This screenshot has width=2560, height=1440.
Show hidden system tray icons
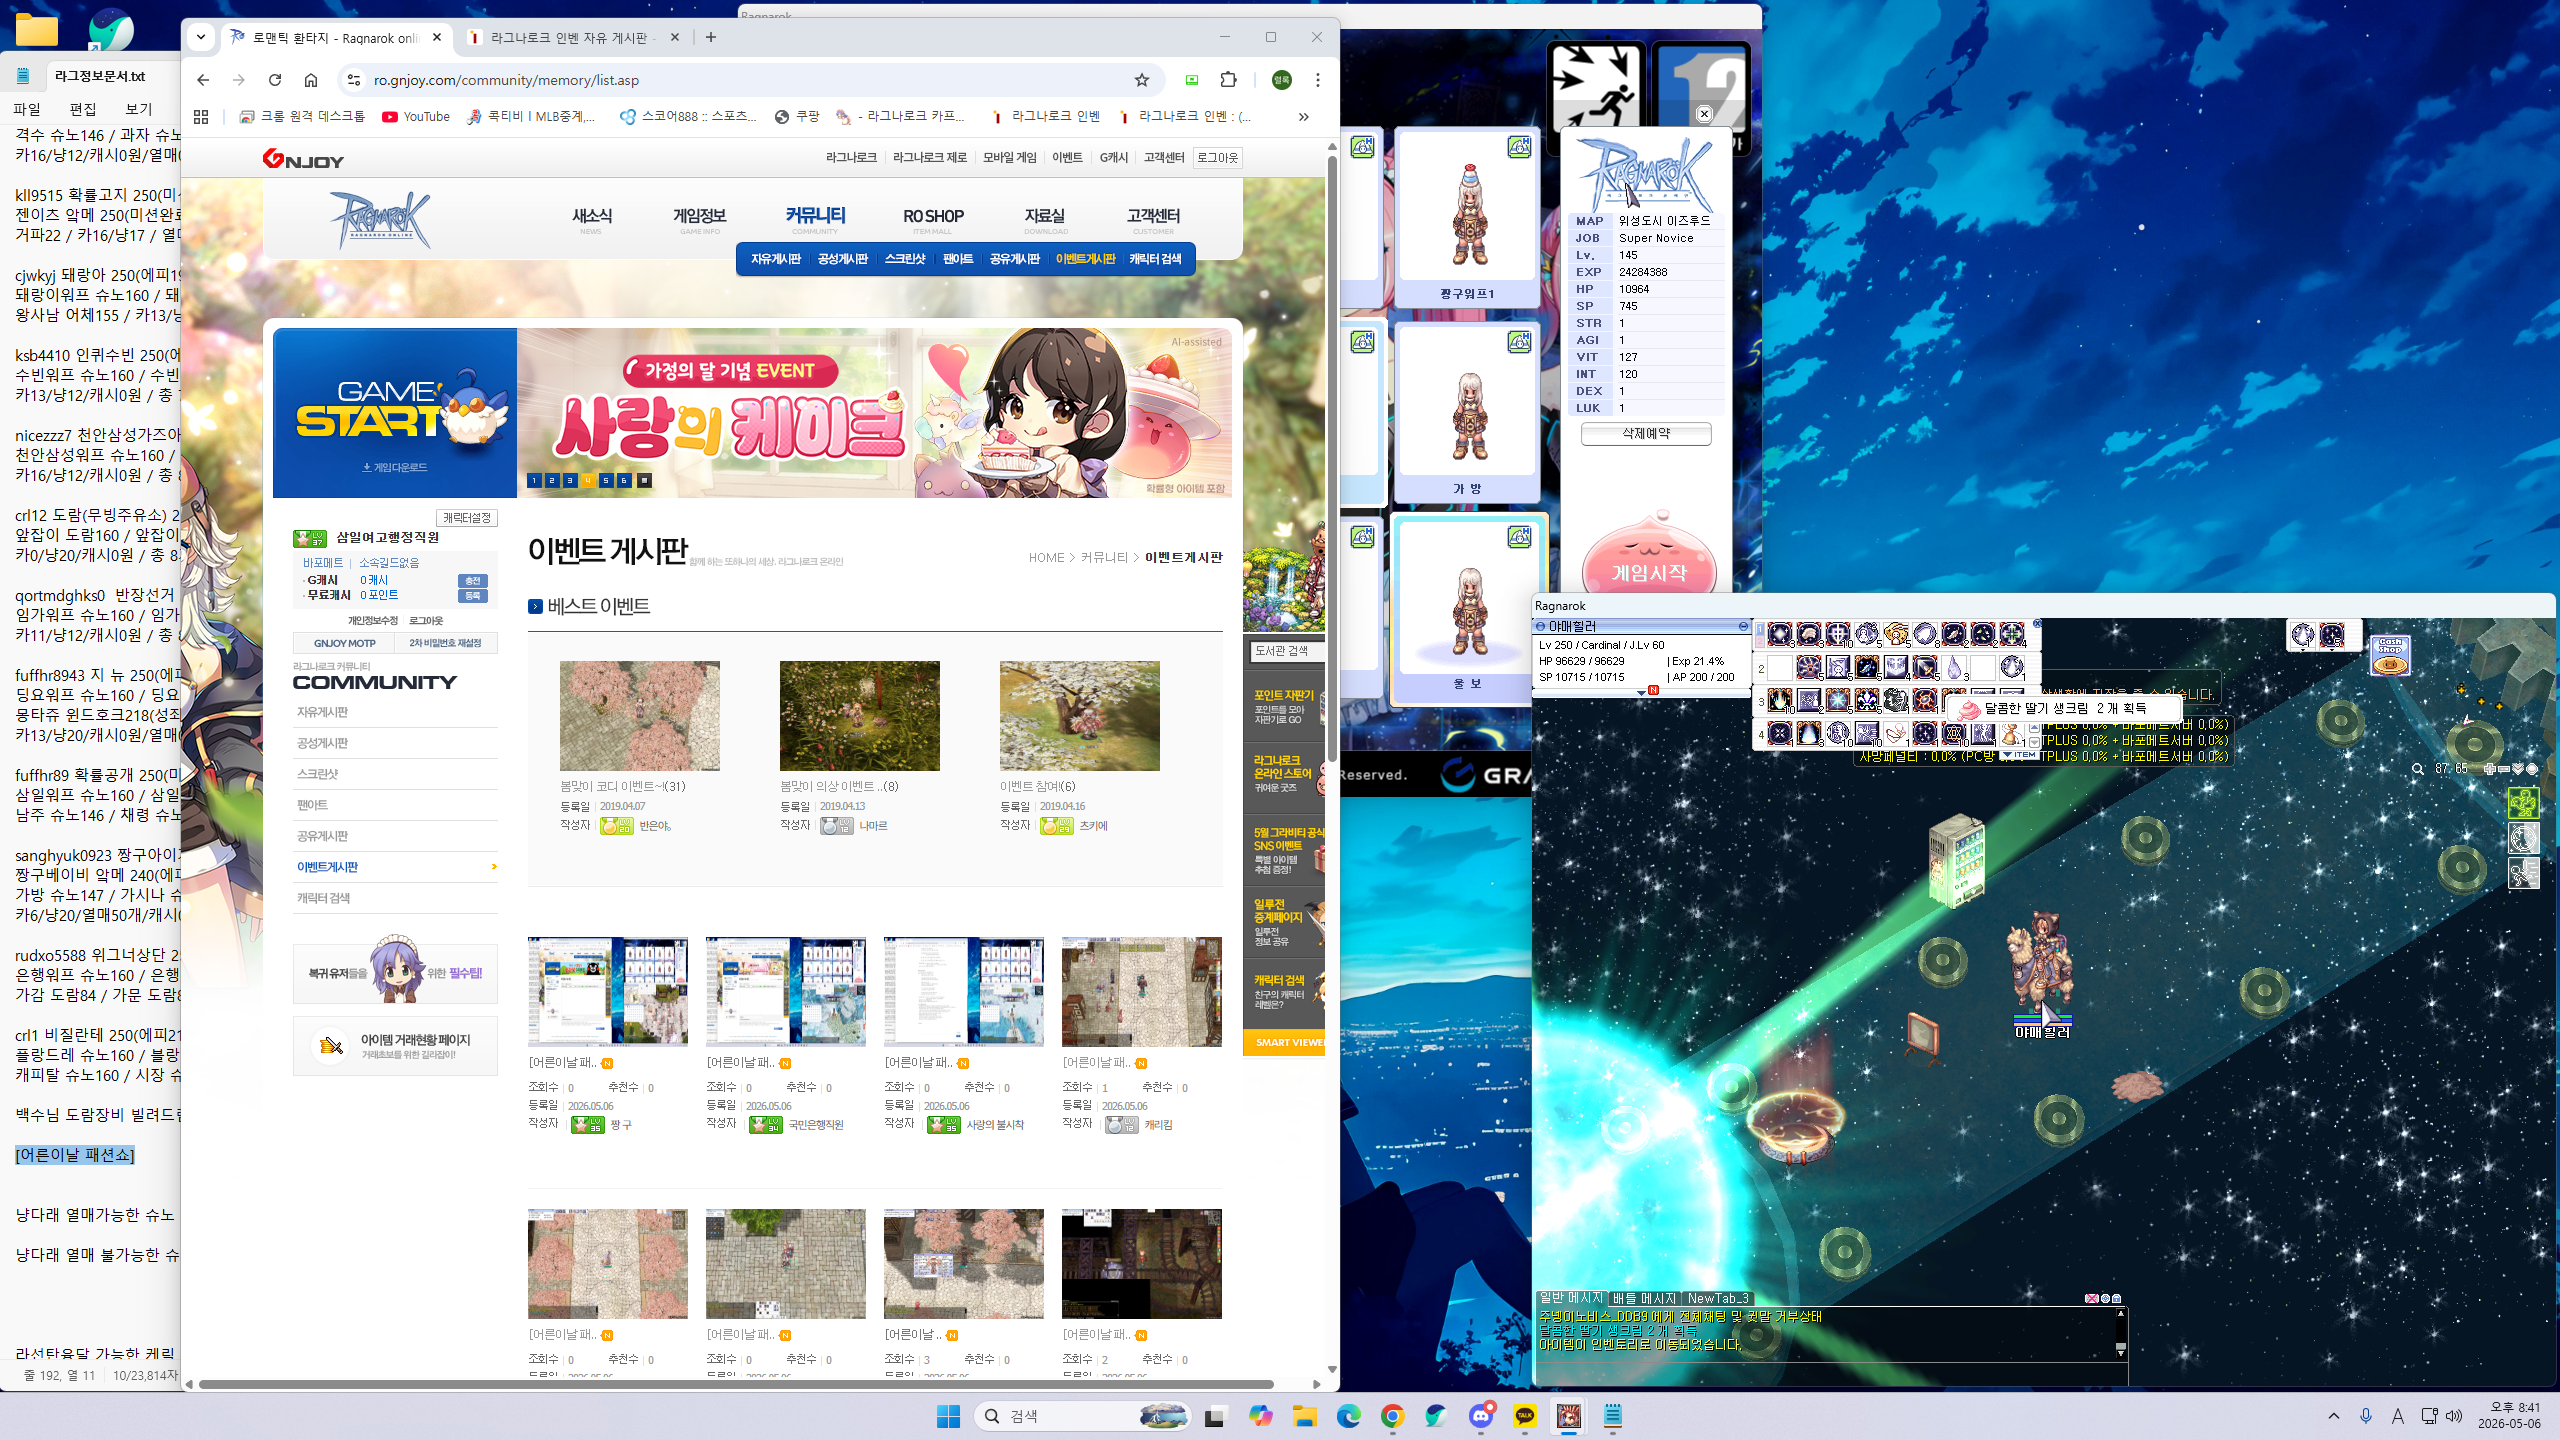[x=2334, y=1415]
